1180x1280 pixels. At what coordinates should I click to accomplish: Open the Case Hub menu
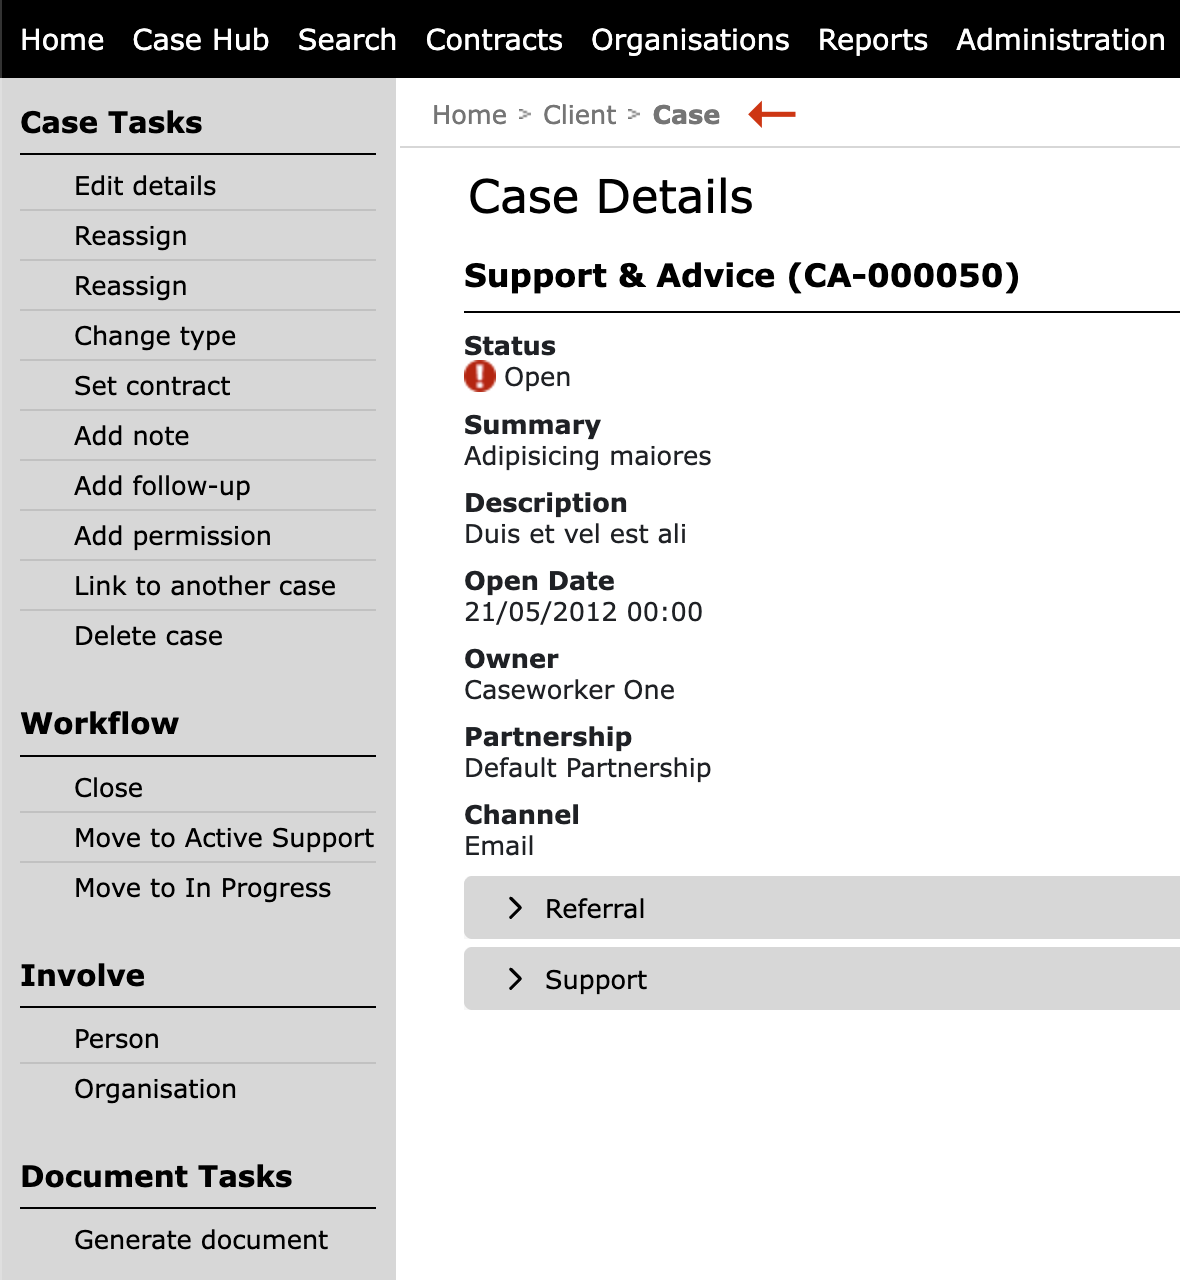tap(200, 40)
